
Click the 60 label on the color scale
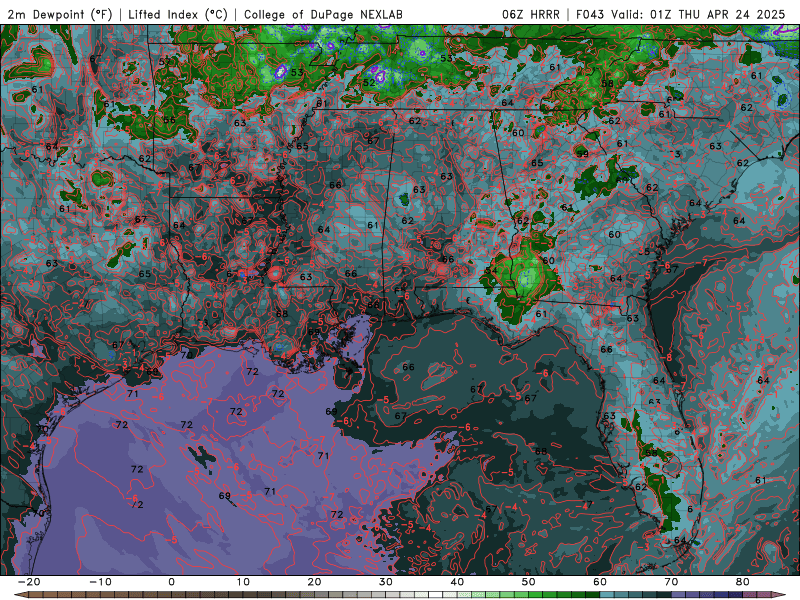600,582
